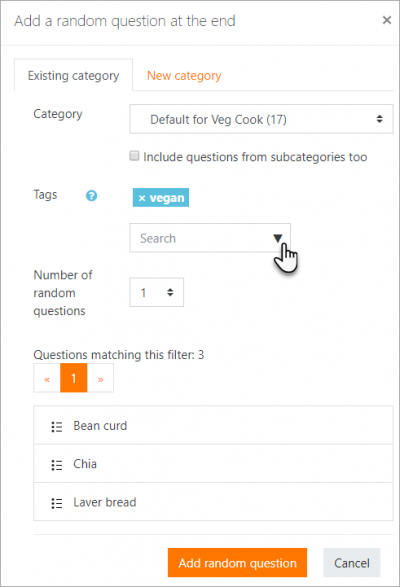The height and width of the screenshot is (587, 400).
Task: Open the number of random questions selector
Action: tap(157, 292)
